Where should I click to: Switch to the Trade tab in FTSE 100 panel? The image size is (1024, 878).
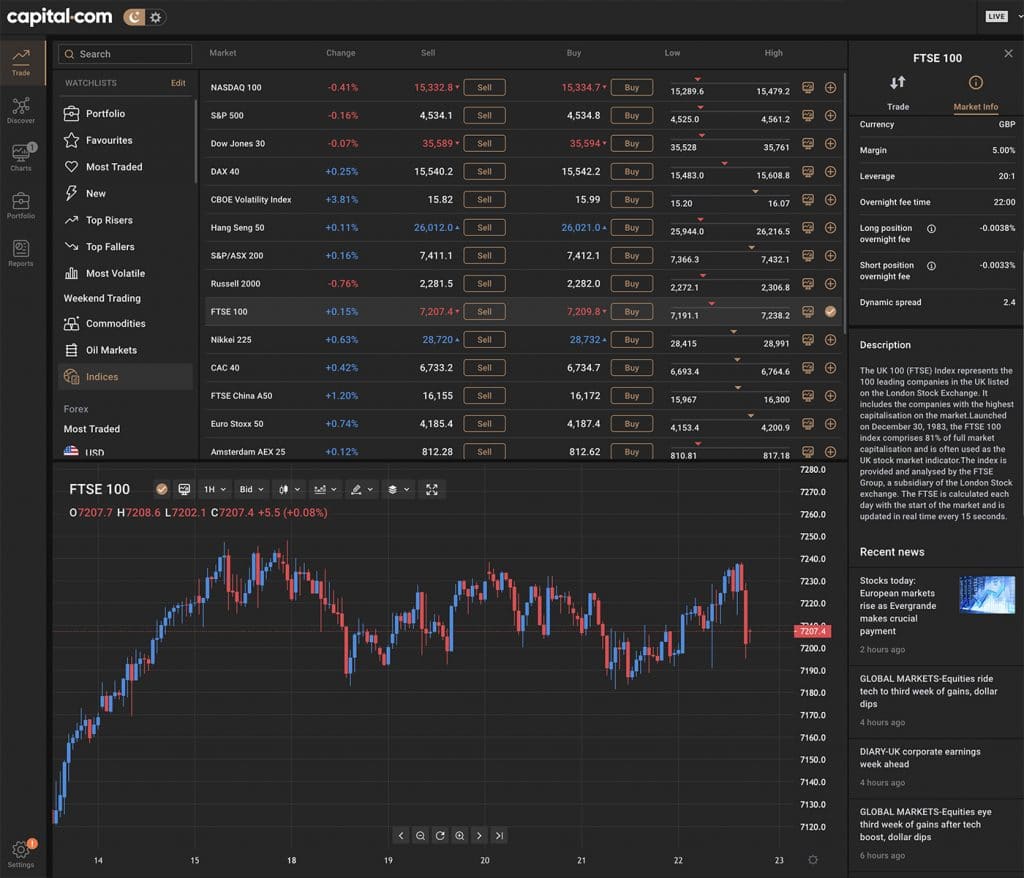point(898,93)
